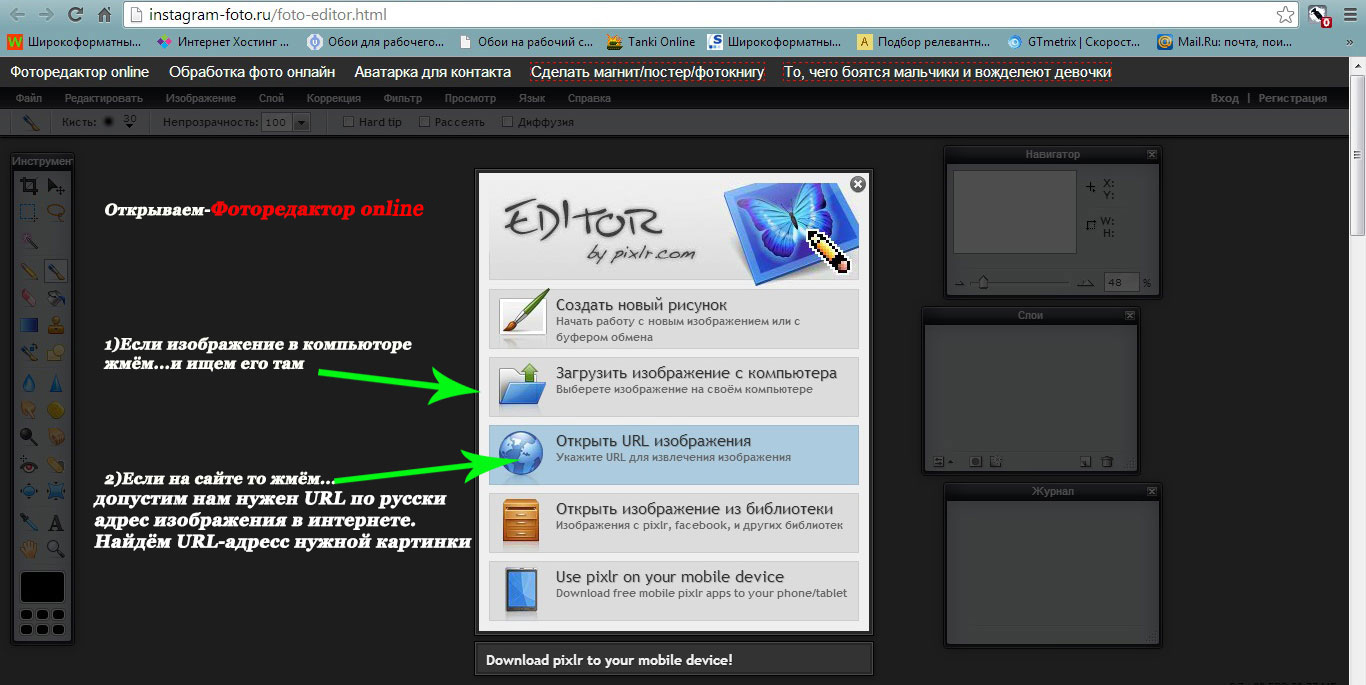Open the Просмотр menu
Image resolution: width=1366 pixels, height=685 pixels.
pos(470,98)
